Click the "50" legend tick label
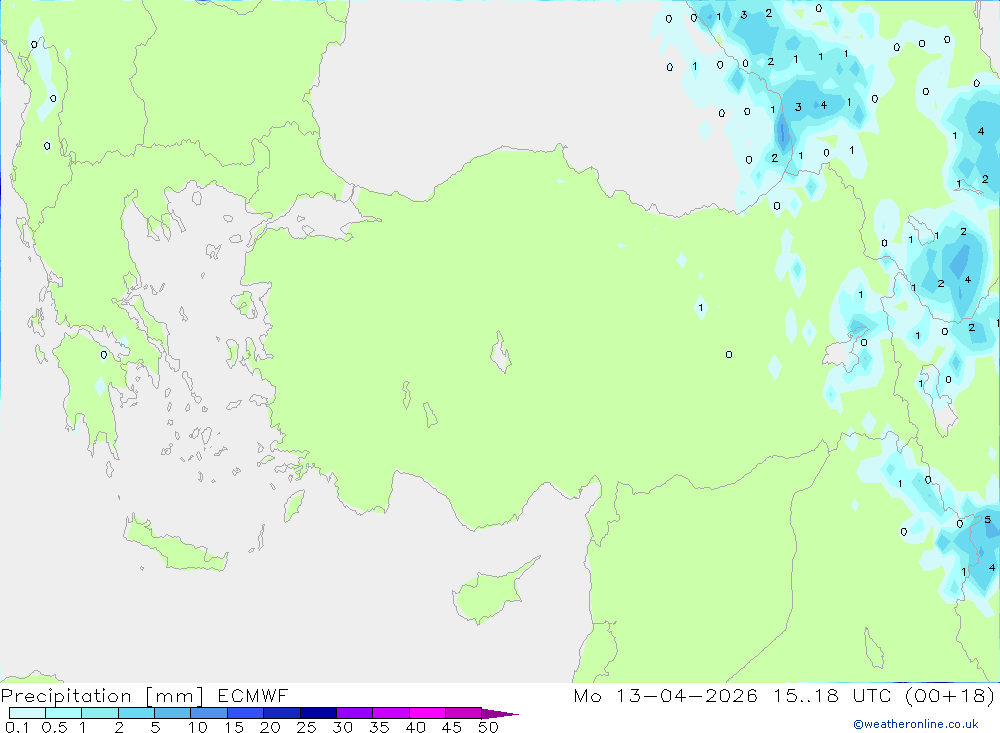This screenshot has width=1000, height=733. pyautogui.click(x=489, y=727)
